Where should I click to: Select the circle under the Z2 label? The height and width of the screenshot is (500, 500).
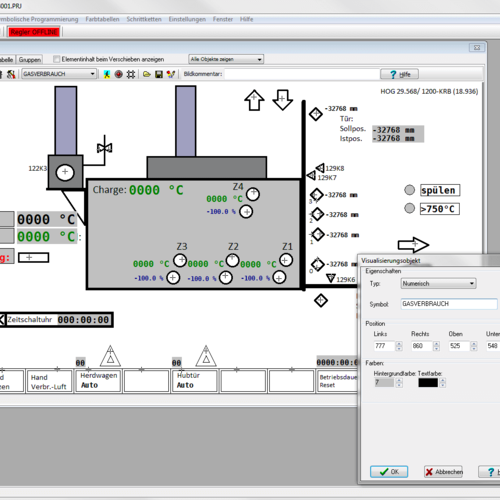pyautogui.click(x=233, y=260)
